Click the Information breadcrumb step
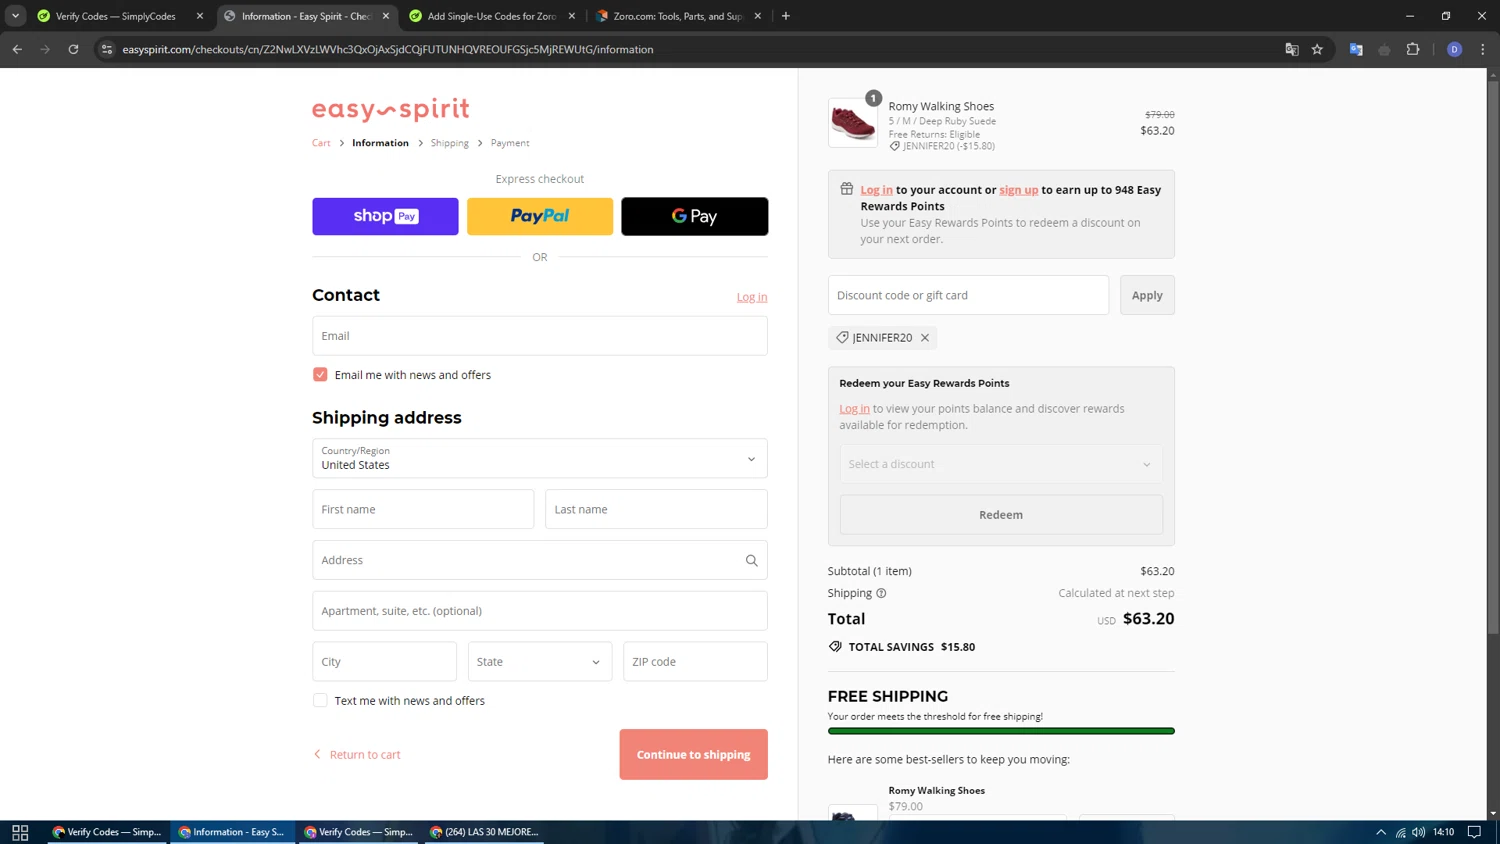 coord(380,143)
